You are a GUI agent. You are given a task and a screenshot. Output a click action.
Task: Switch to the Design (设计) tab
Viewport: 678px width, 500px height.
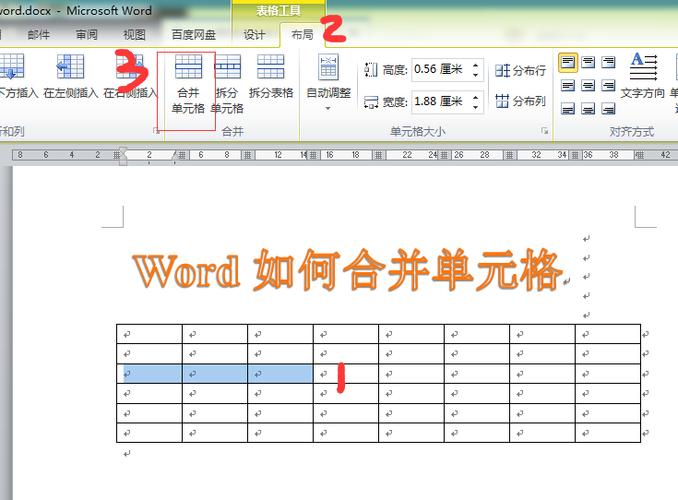coord(254,35)
